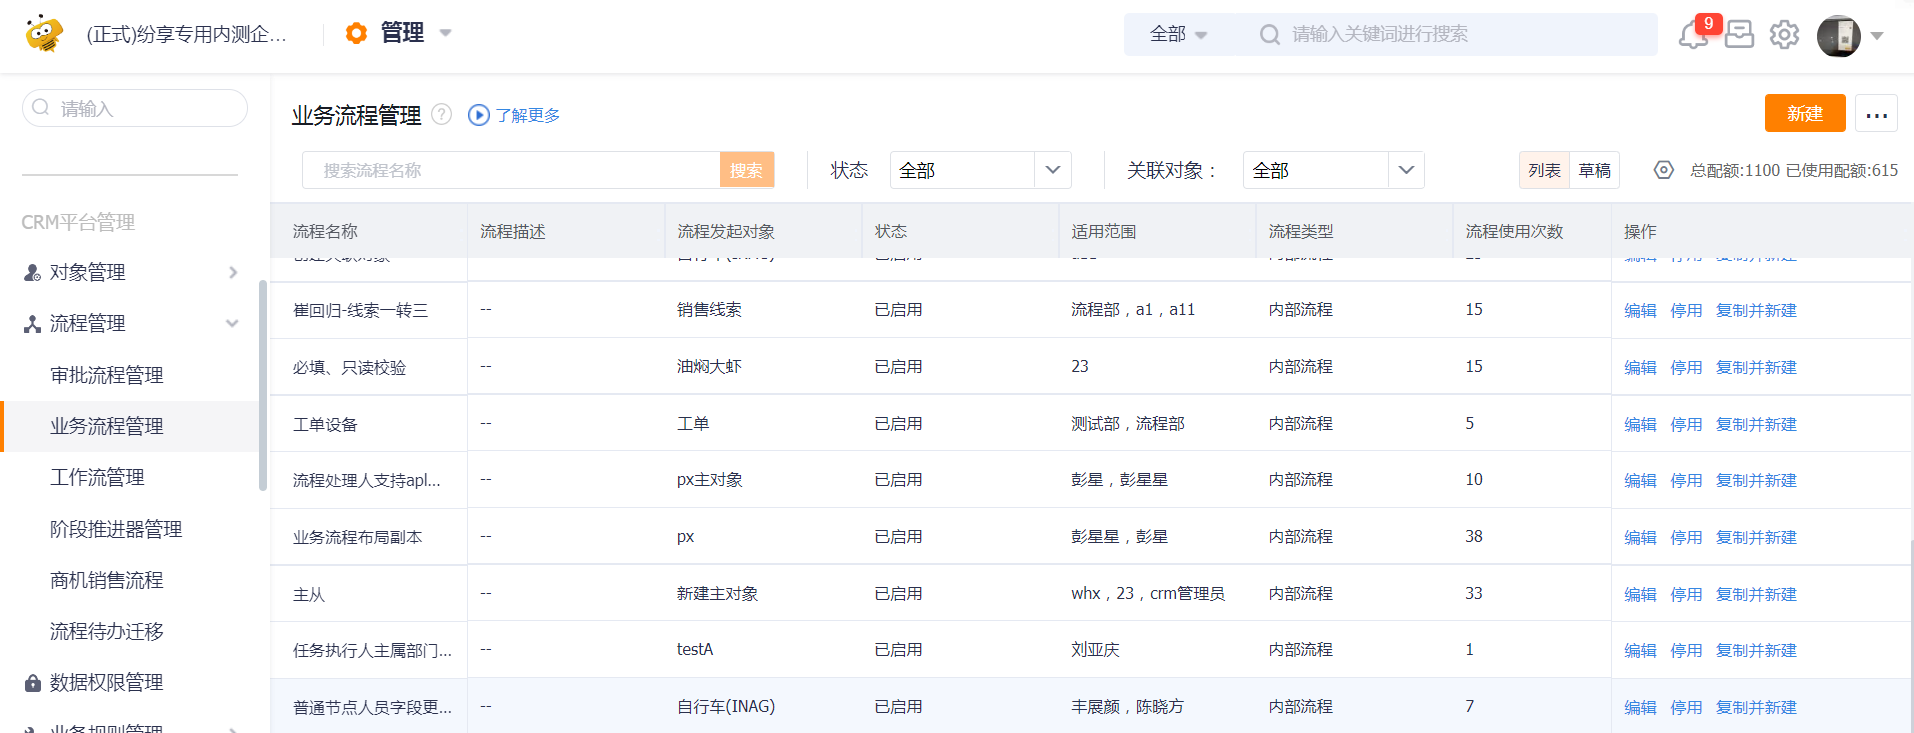Click the sidebar 请输入 search field
Viewport: 1914px width, 733px height.
pyautogui.click(x=135, y=108)
